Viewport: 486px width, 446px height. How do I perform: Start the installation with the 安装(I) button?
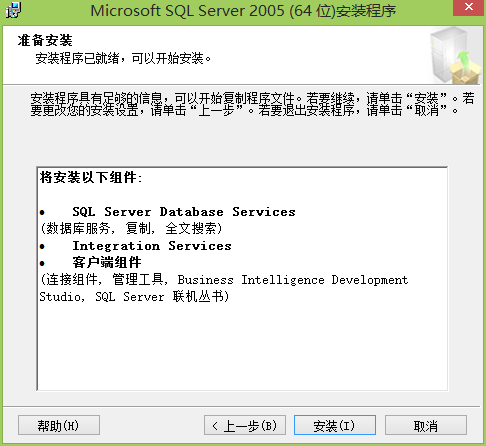click(x=335, y=425)
